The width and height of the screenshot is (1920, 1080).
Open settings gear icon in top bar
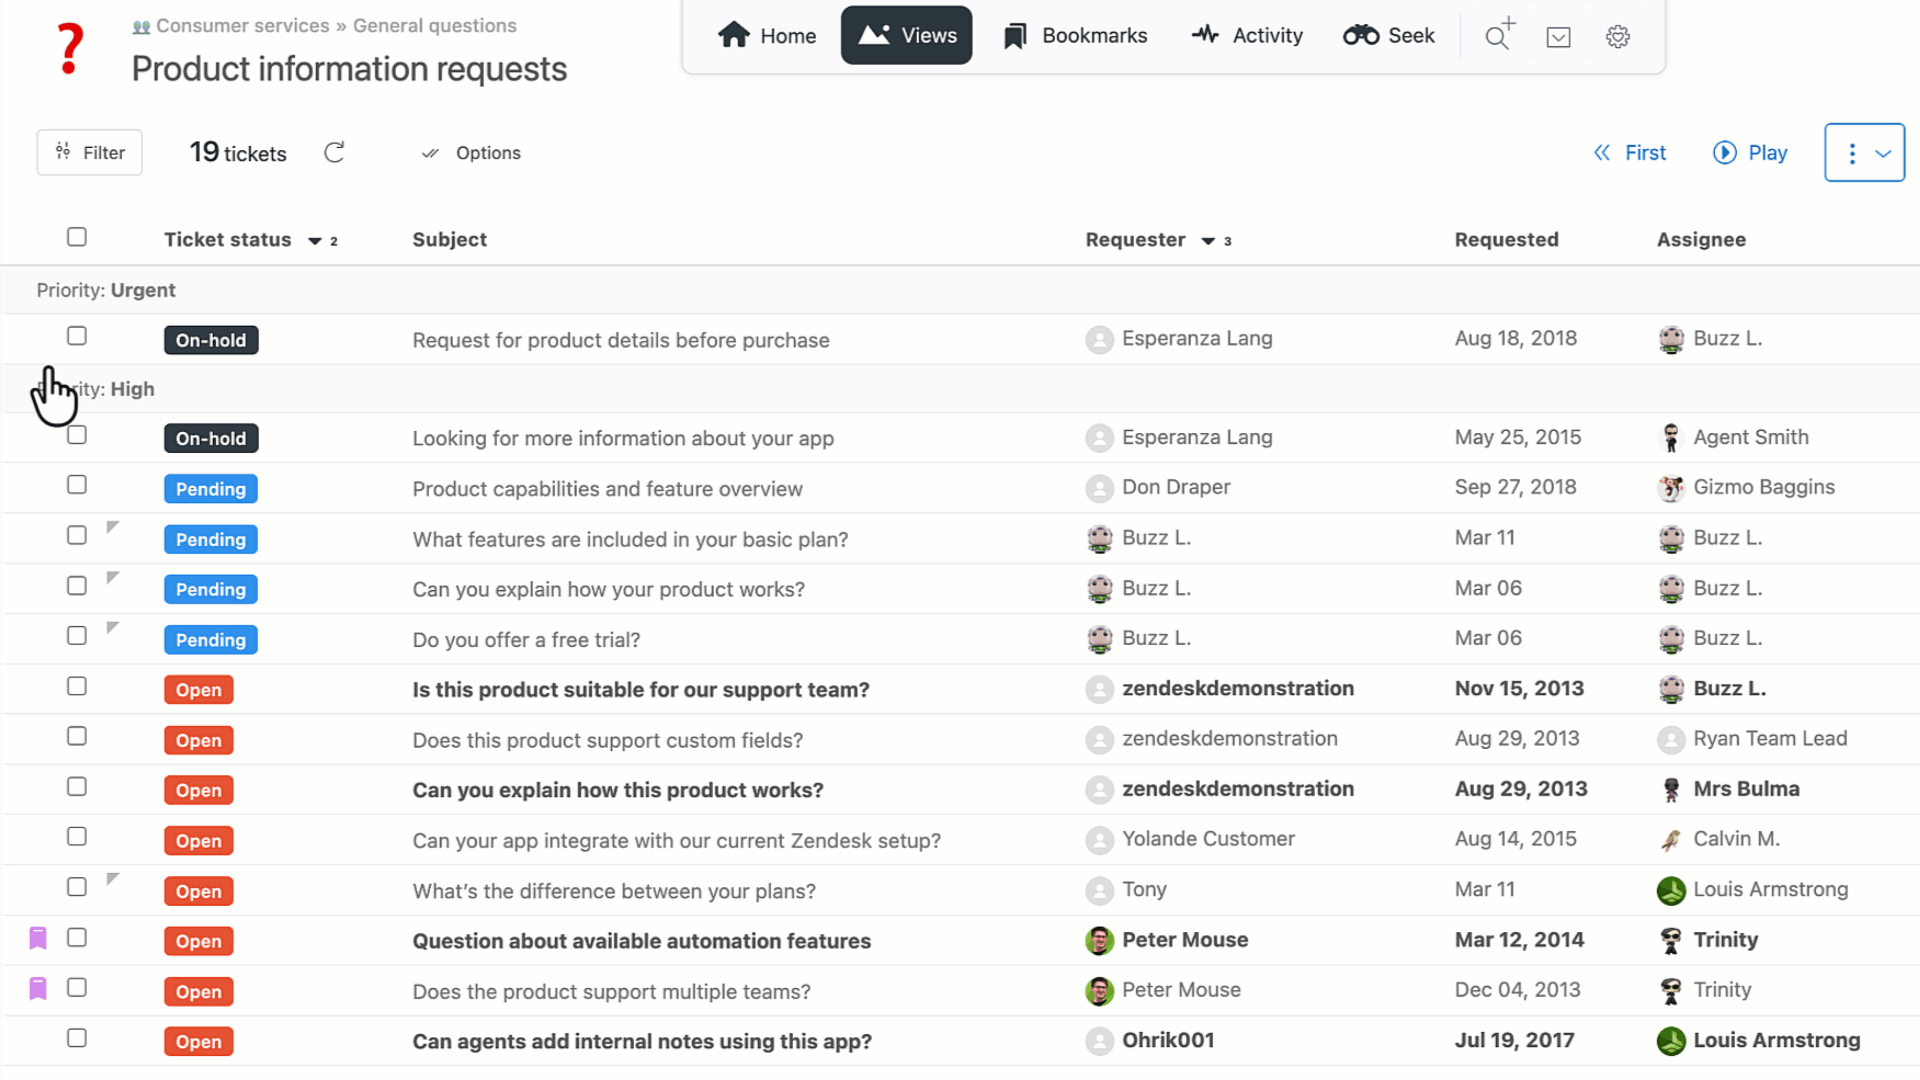pyautogui.click(x=1617, y=37)
